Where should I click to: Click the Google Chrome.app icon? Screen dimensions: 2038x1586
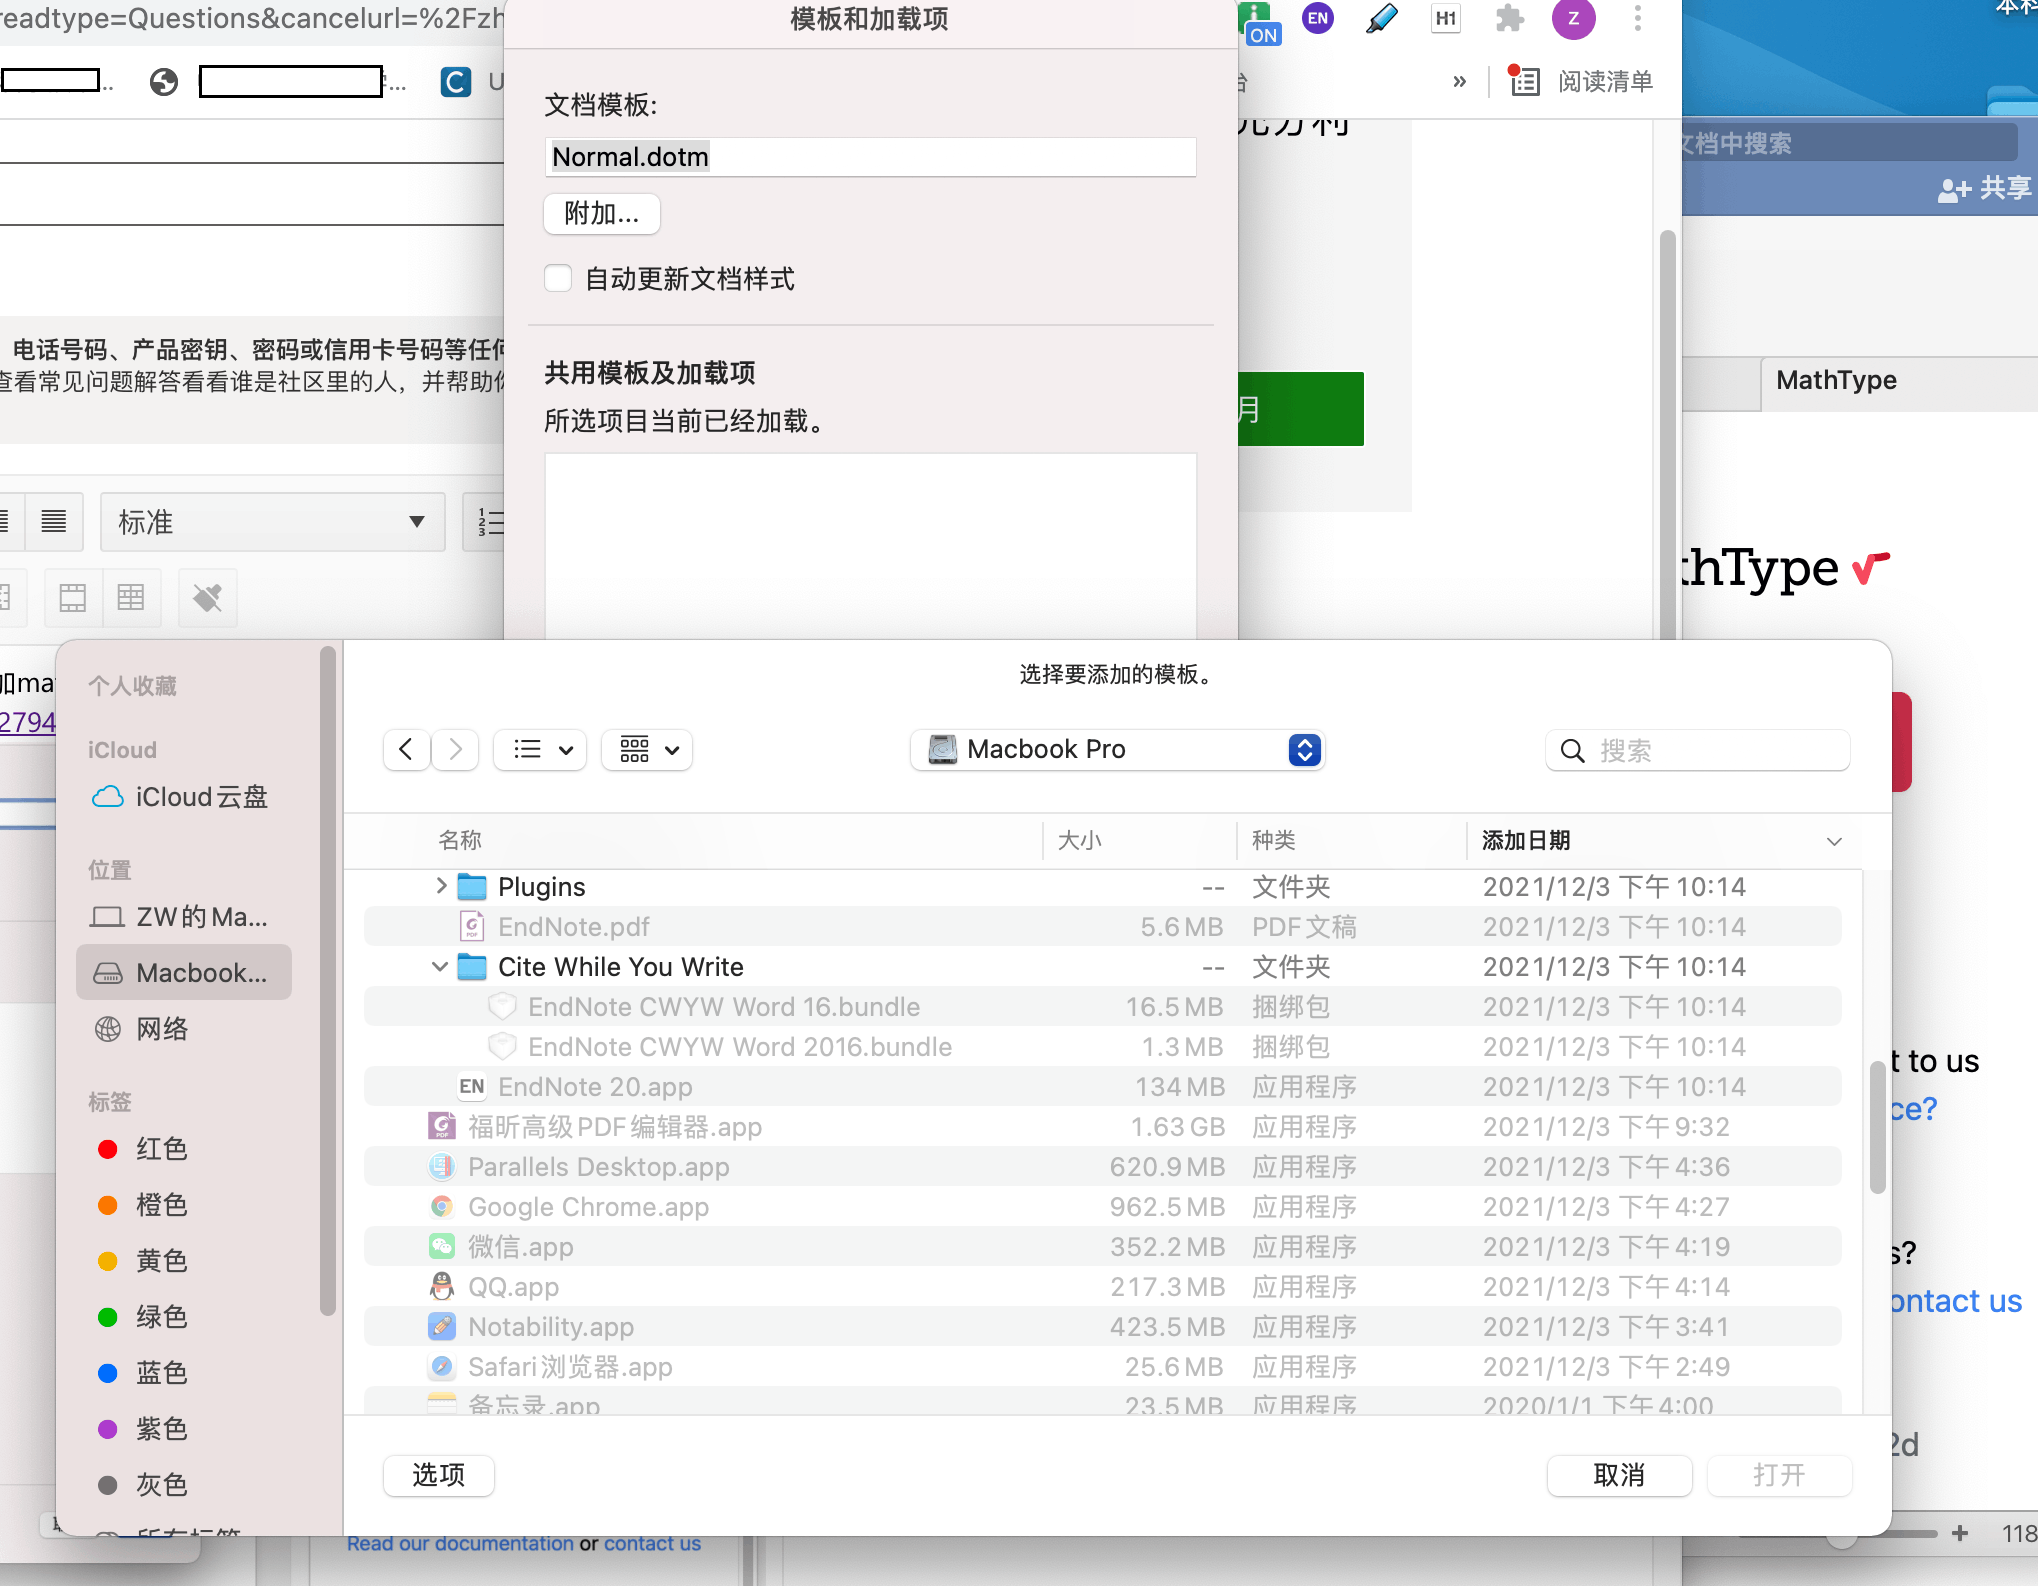[x=442, y=1207]
